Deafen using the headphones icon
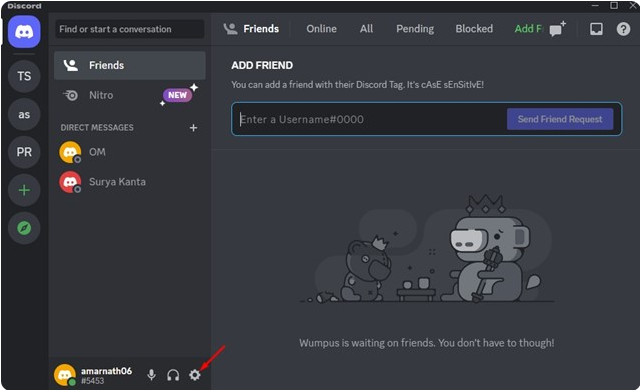Screen dimensions: 640x390 [x=173, y=375]
